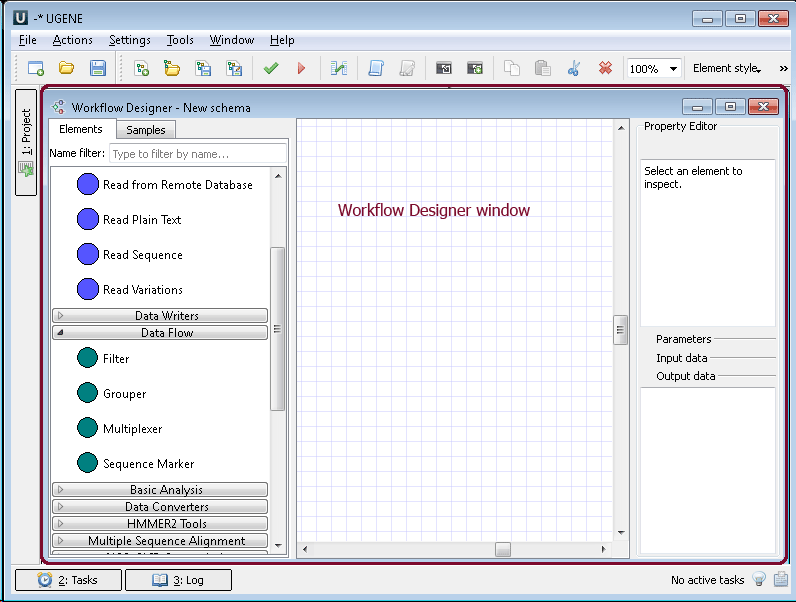Click the elements list vertical scrollbar thumb

coord(278,328)
